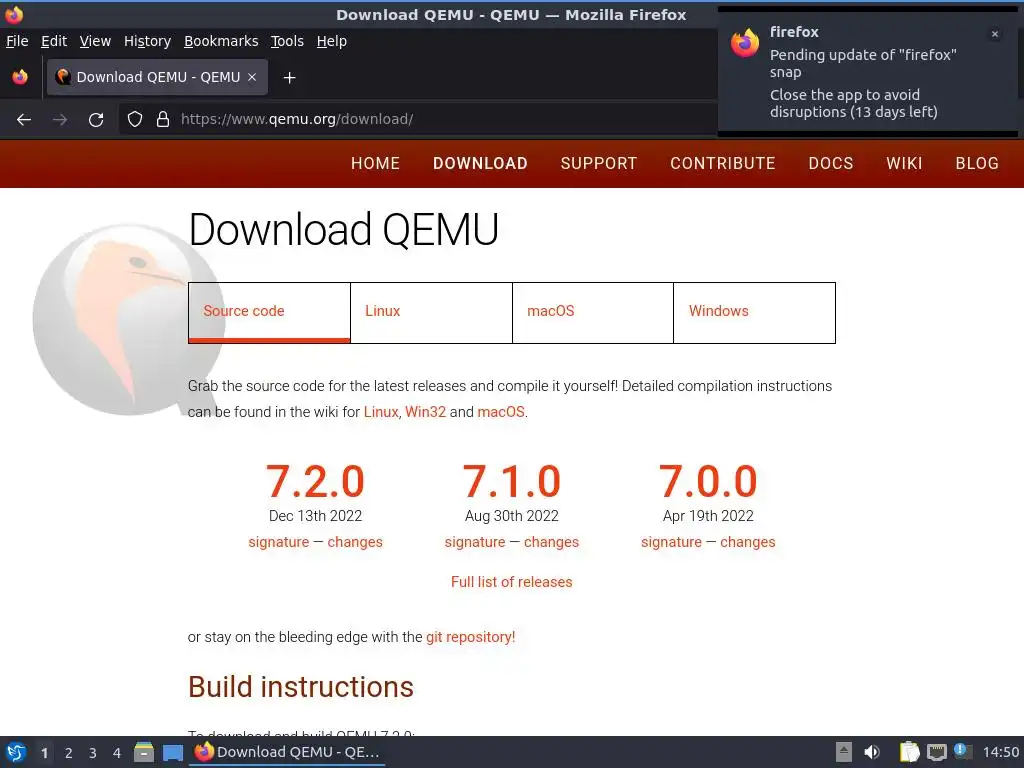Open the changes link for 7.1.0
The image size is (1024, 768).
pyautogui.click(x=551, y=542)
